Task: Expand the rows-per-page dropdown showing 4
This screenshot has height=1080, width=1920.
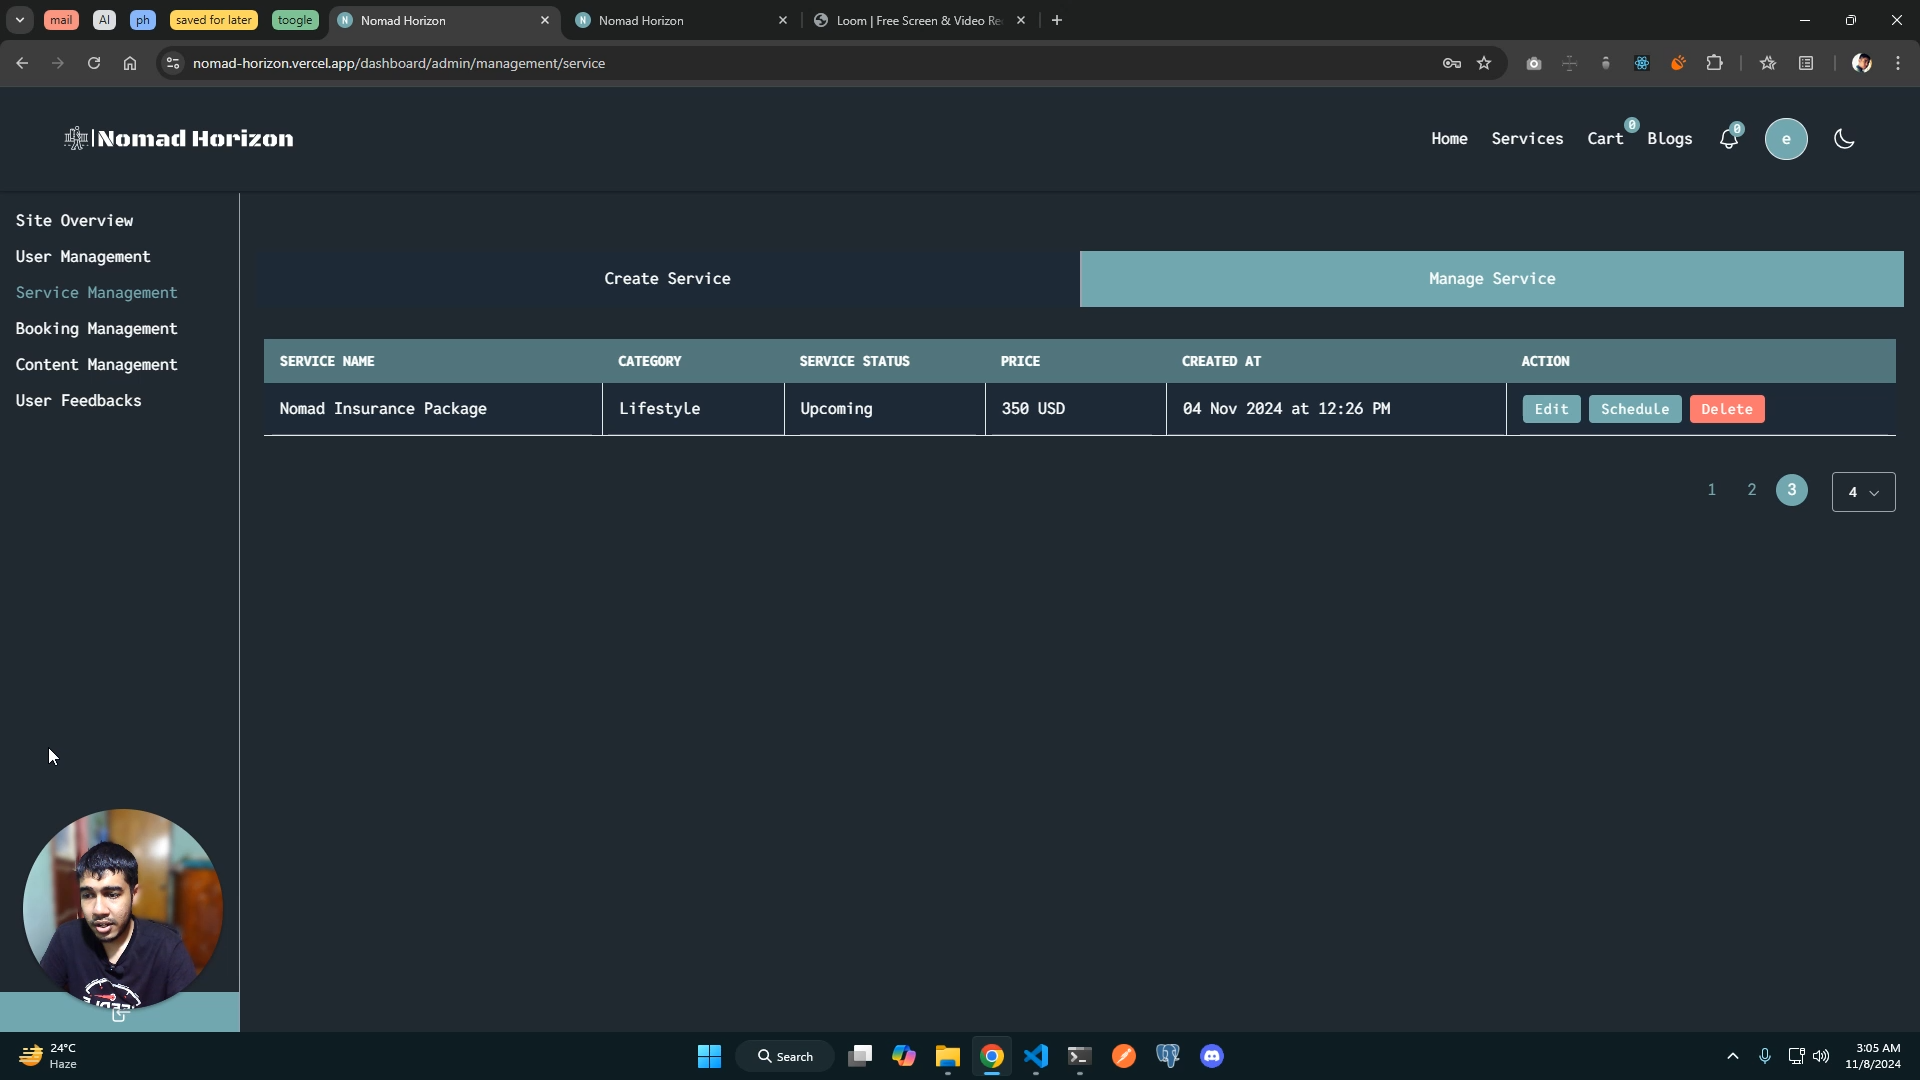Action: (1863, 492)
